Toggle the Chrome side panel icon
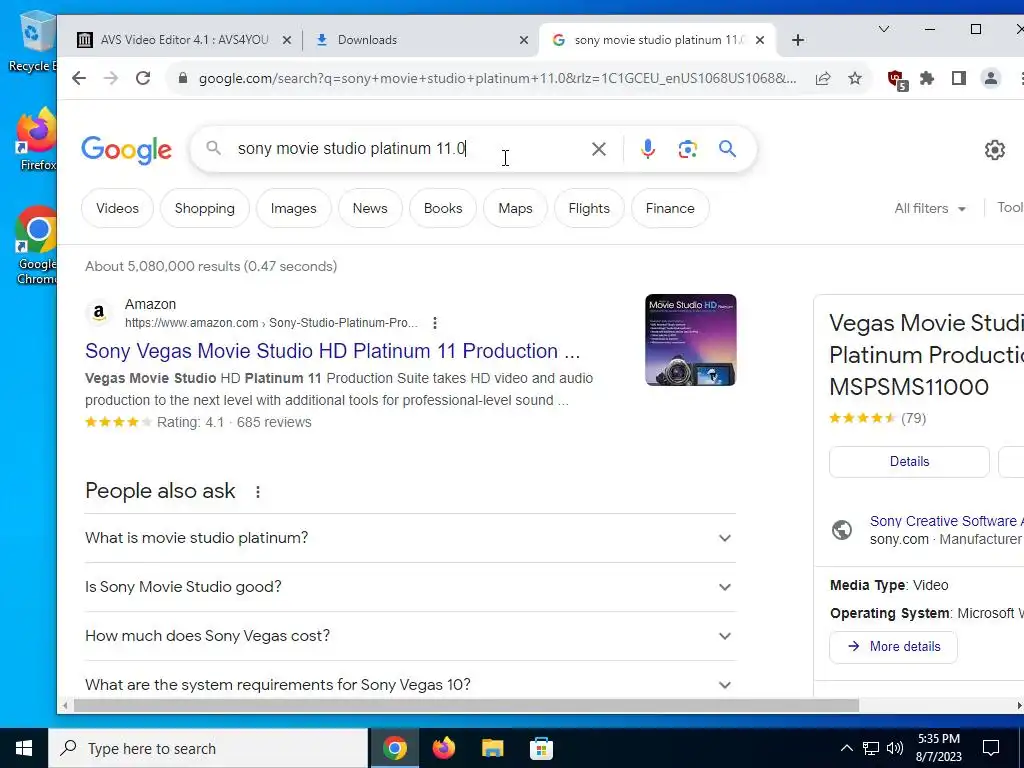Viewport: 1024px width, 768px height. pos(959,78)
